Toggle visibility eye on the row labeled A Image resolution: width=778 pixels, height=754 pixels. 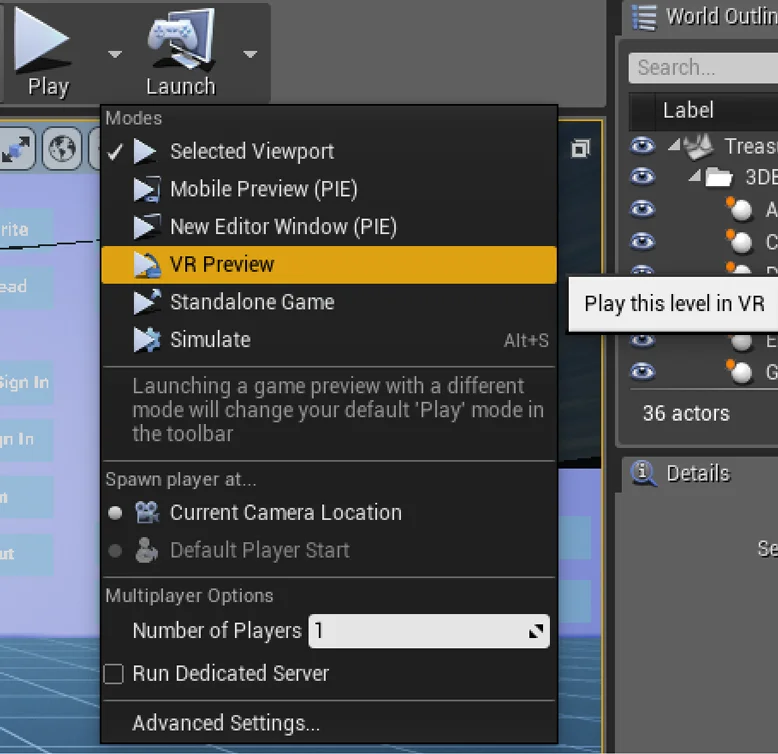(643, 209)
